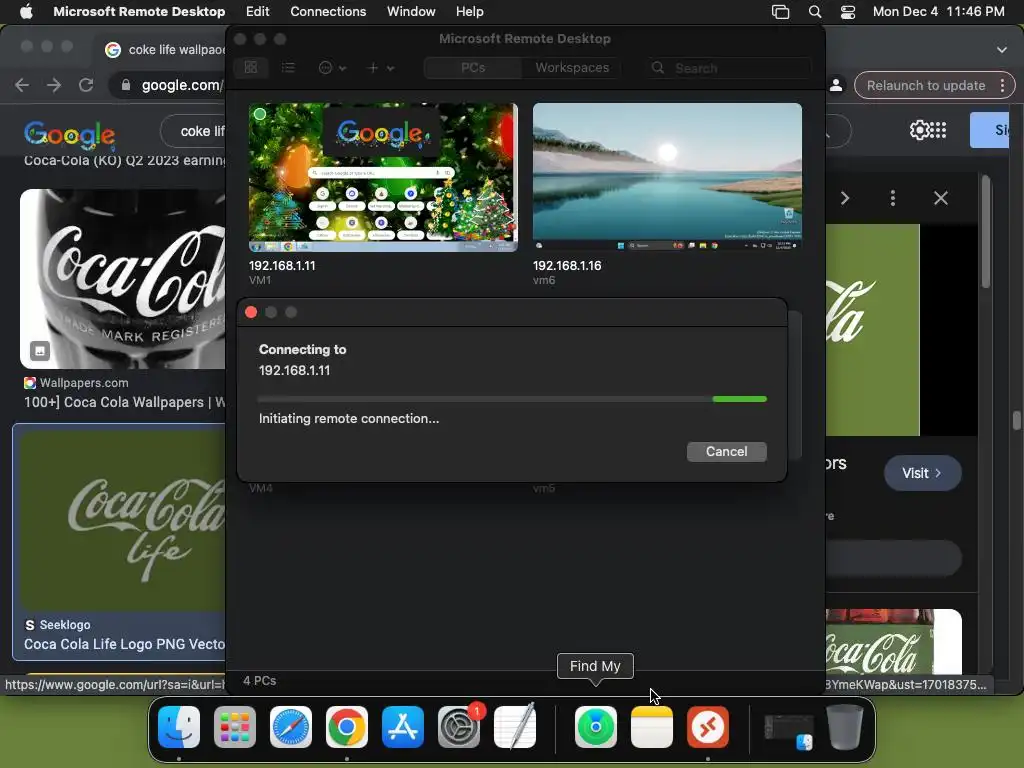Open Safari from the Dock
Viewport: 1024px width, 768px height.
[x=291, y=727]
